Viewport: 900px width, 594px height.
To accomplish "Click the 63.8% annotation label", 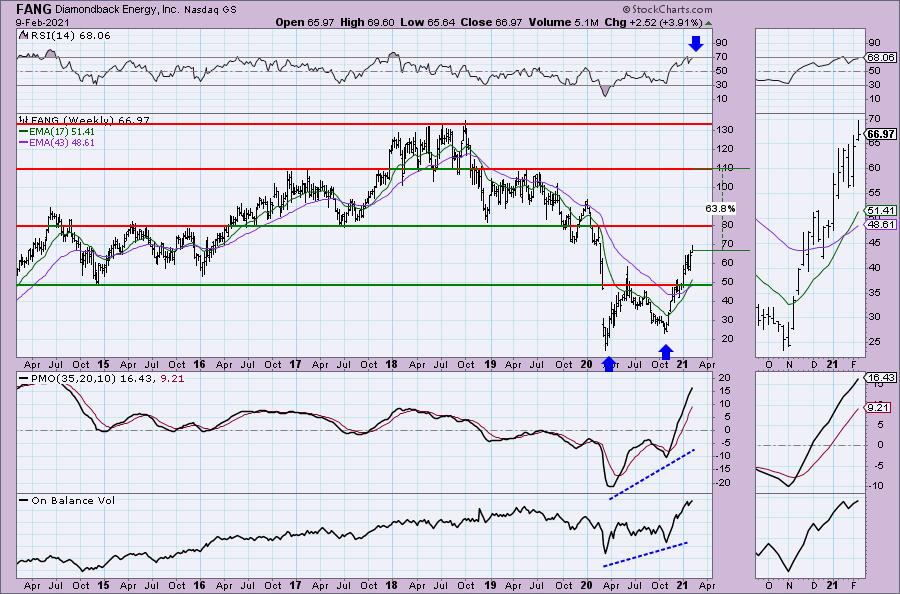I will click(720, 208).
